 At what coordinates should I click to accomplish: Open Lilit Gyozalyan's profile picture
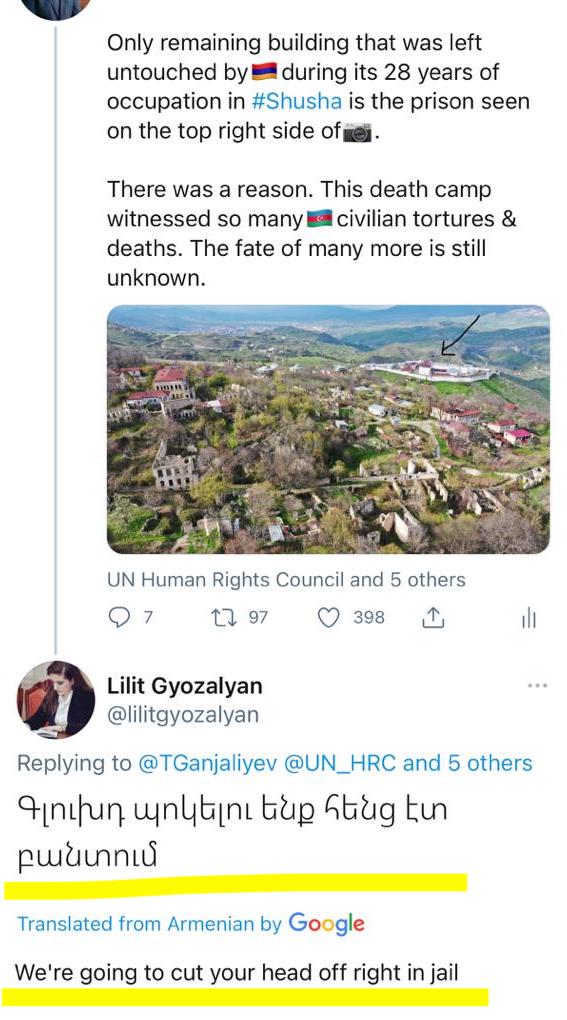coord(56,699)
